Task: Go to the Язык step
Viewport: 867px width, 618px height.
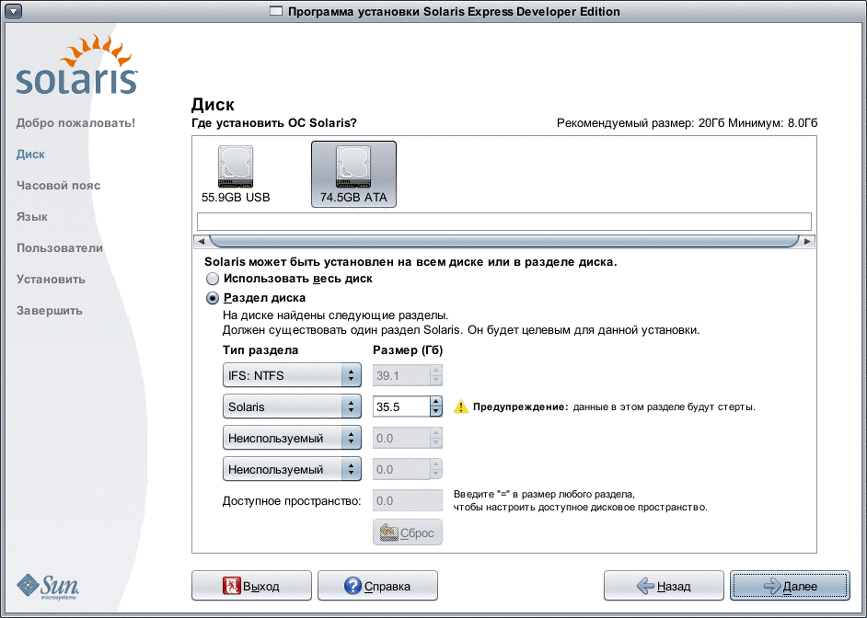Action: point(32,217)
